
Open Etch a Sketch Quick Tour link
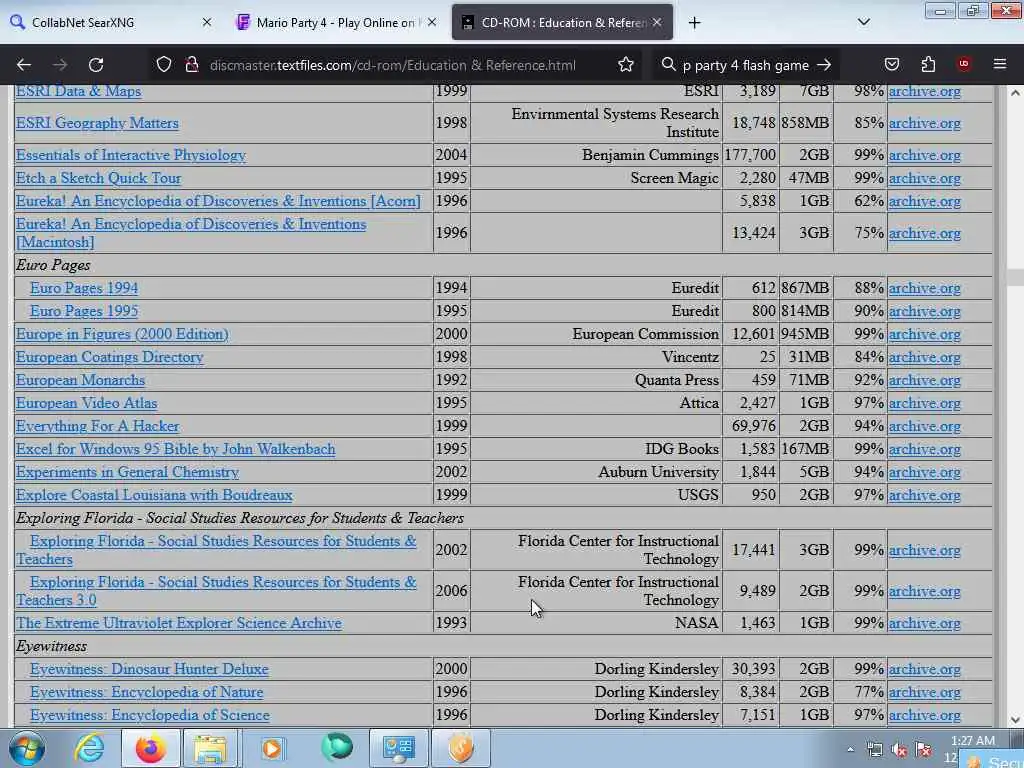[x=99, y=178]
